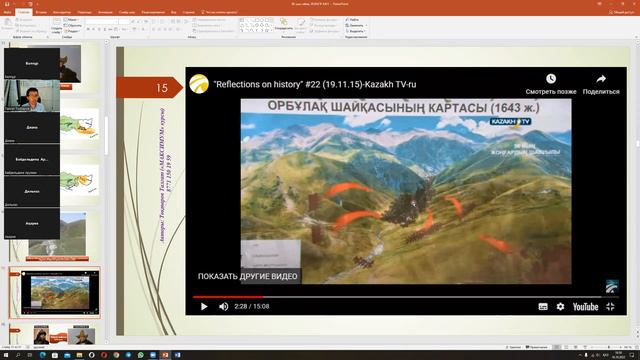The width and height of the screenshot is (640, 360).
Task: Exit full screen in the YouTube player
Action: [610, 307]
